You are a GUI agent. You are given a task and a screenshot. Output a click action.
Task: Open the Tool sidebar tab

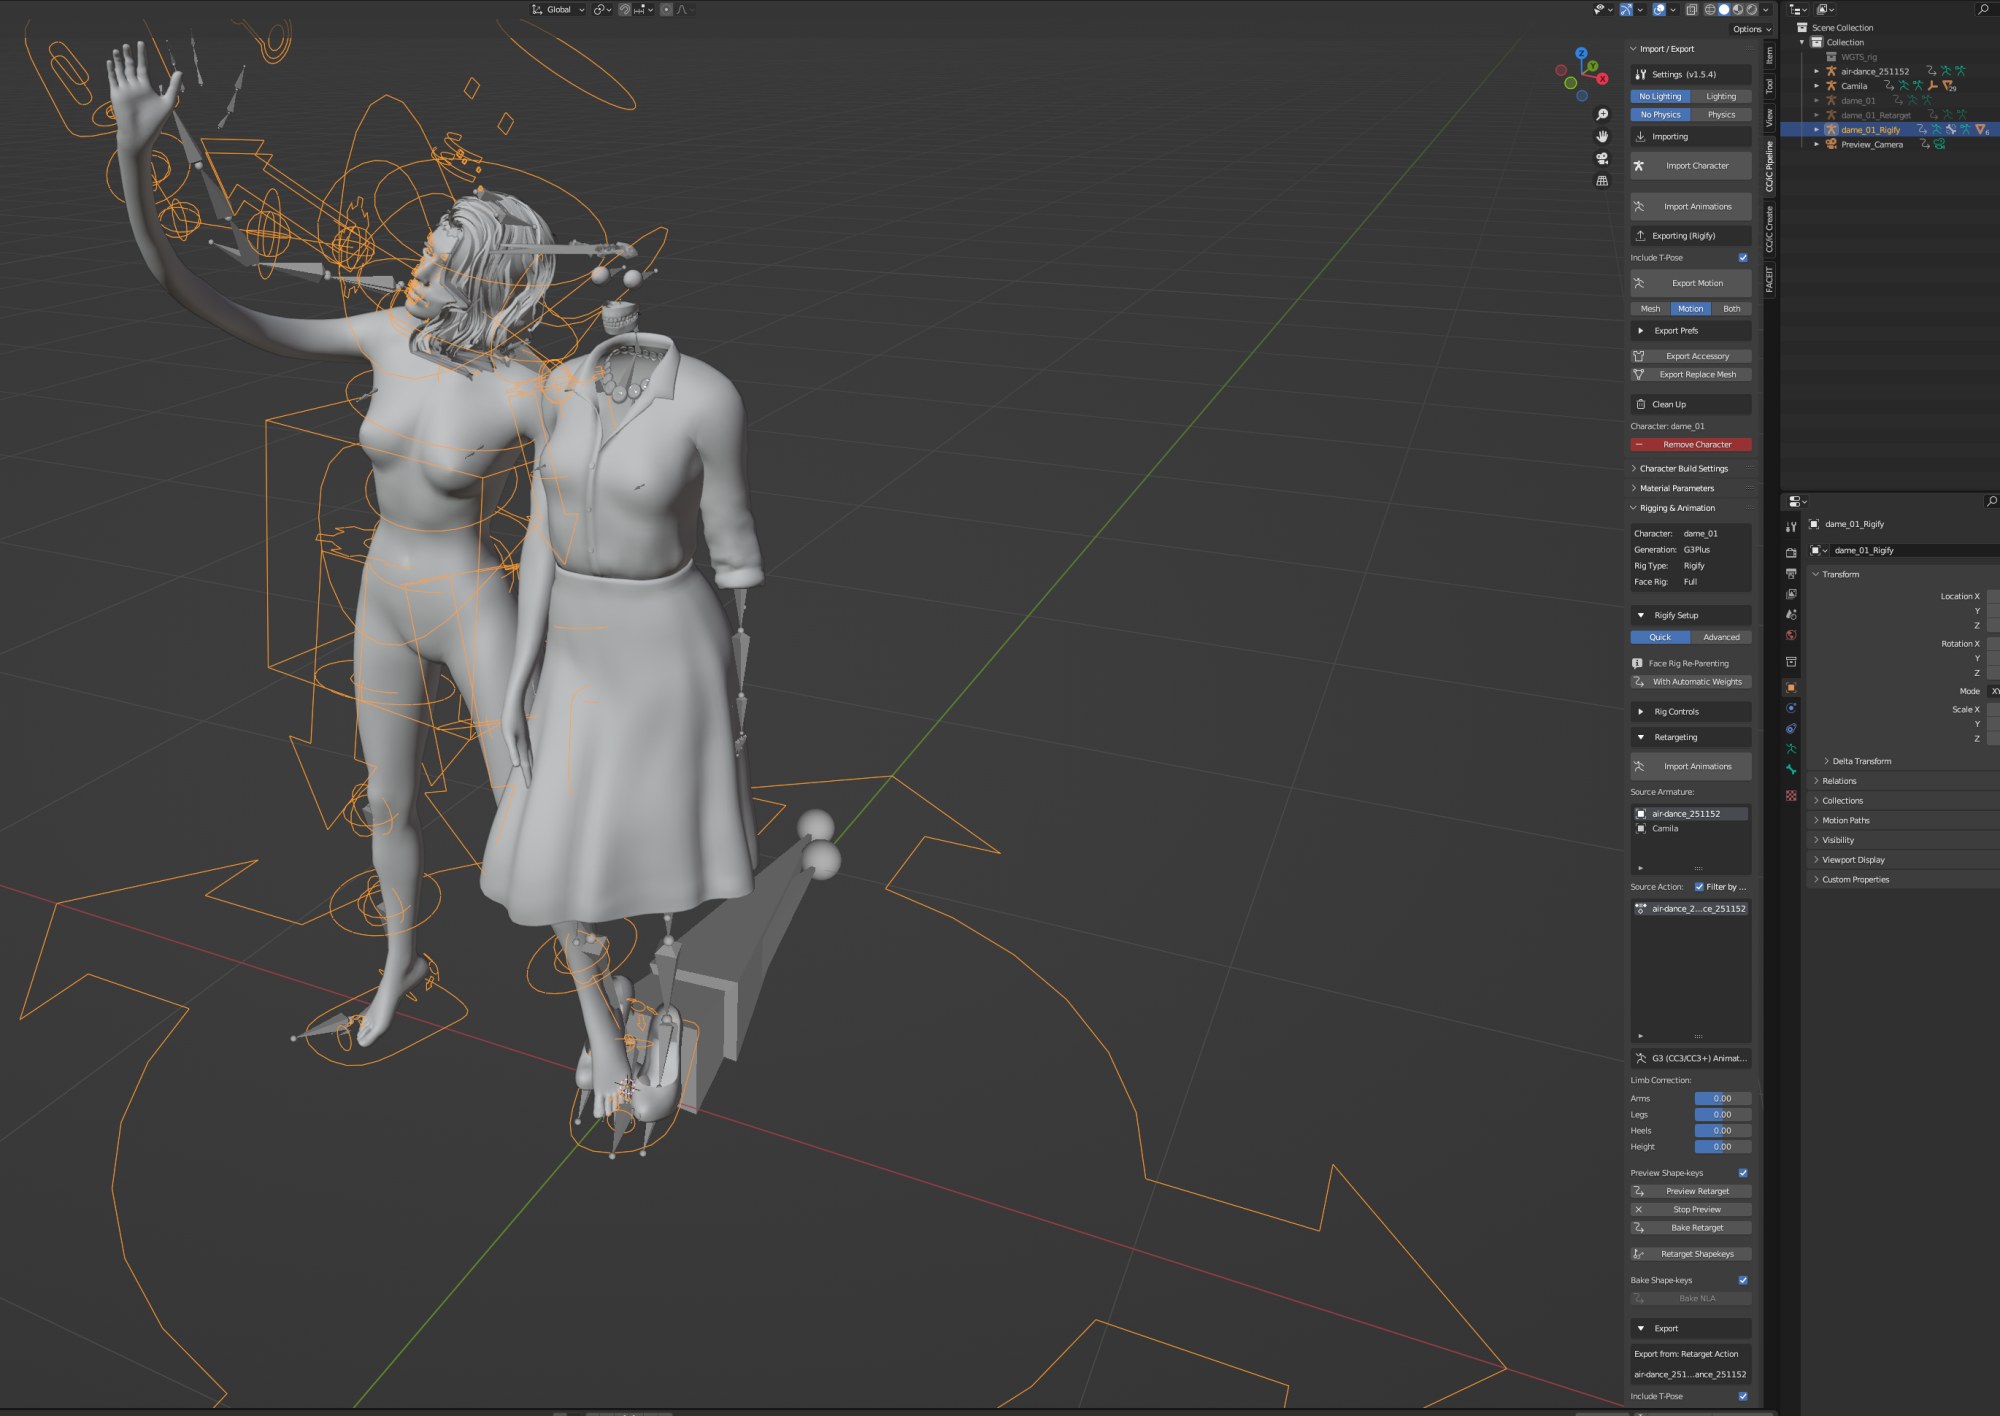click(x=1769, y=86)
